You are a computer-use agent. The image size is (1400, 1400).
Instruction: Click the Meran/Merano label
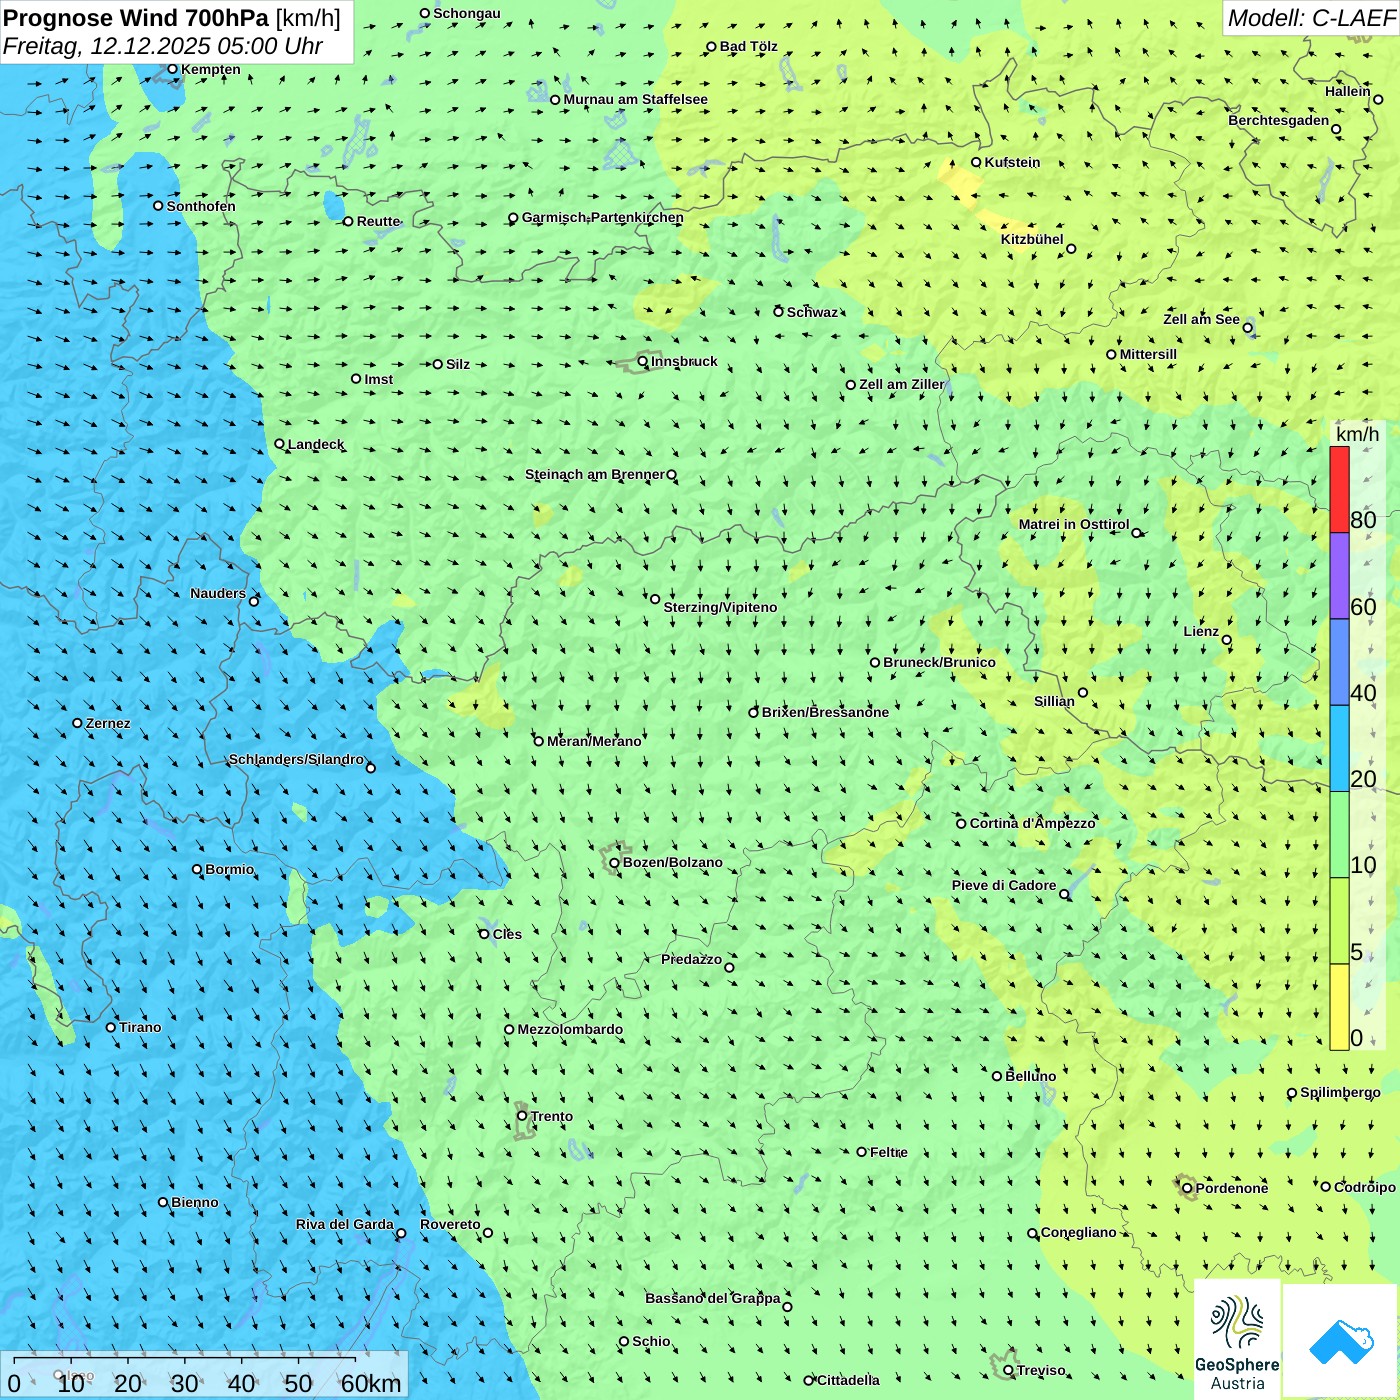(594, 741)
